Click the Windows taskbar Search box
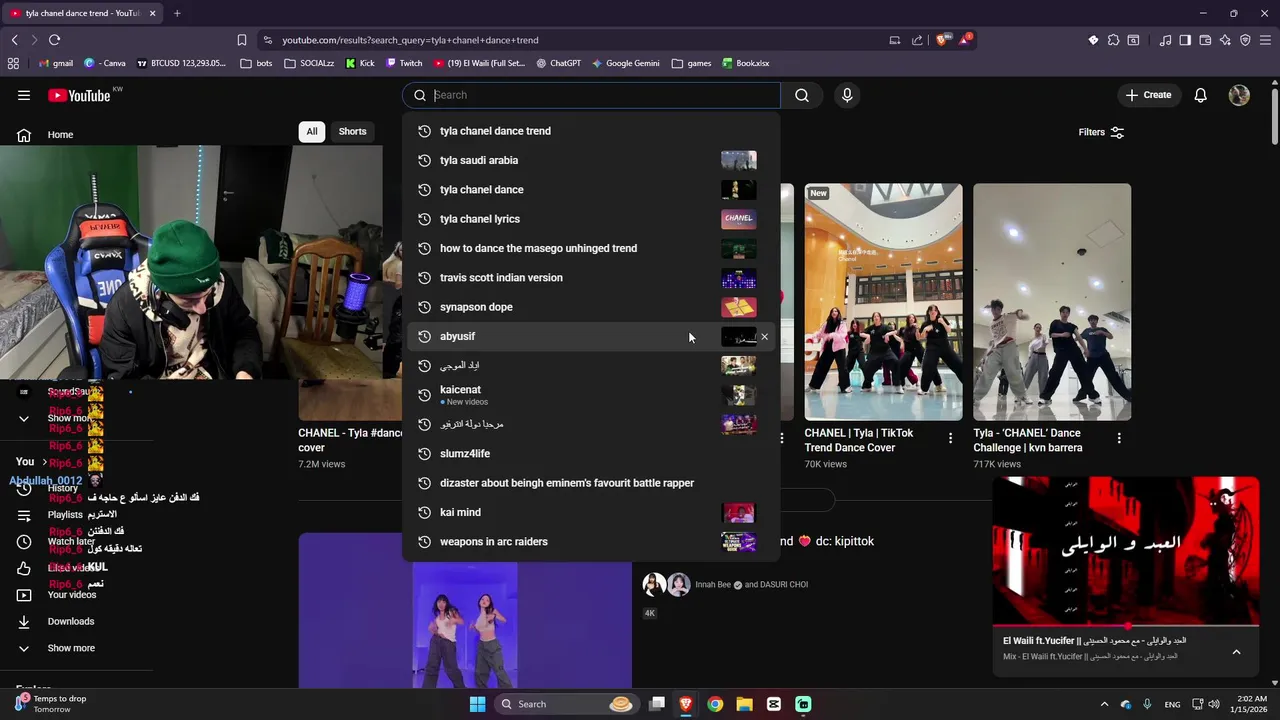The height and width of the screenshot is (720, 1280). [x=567, y=704]
